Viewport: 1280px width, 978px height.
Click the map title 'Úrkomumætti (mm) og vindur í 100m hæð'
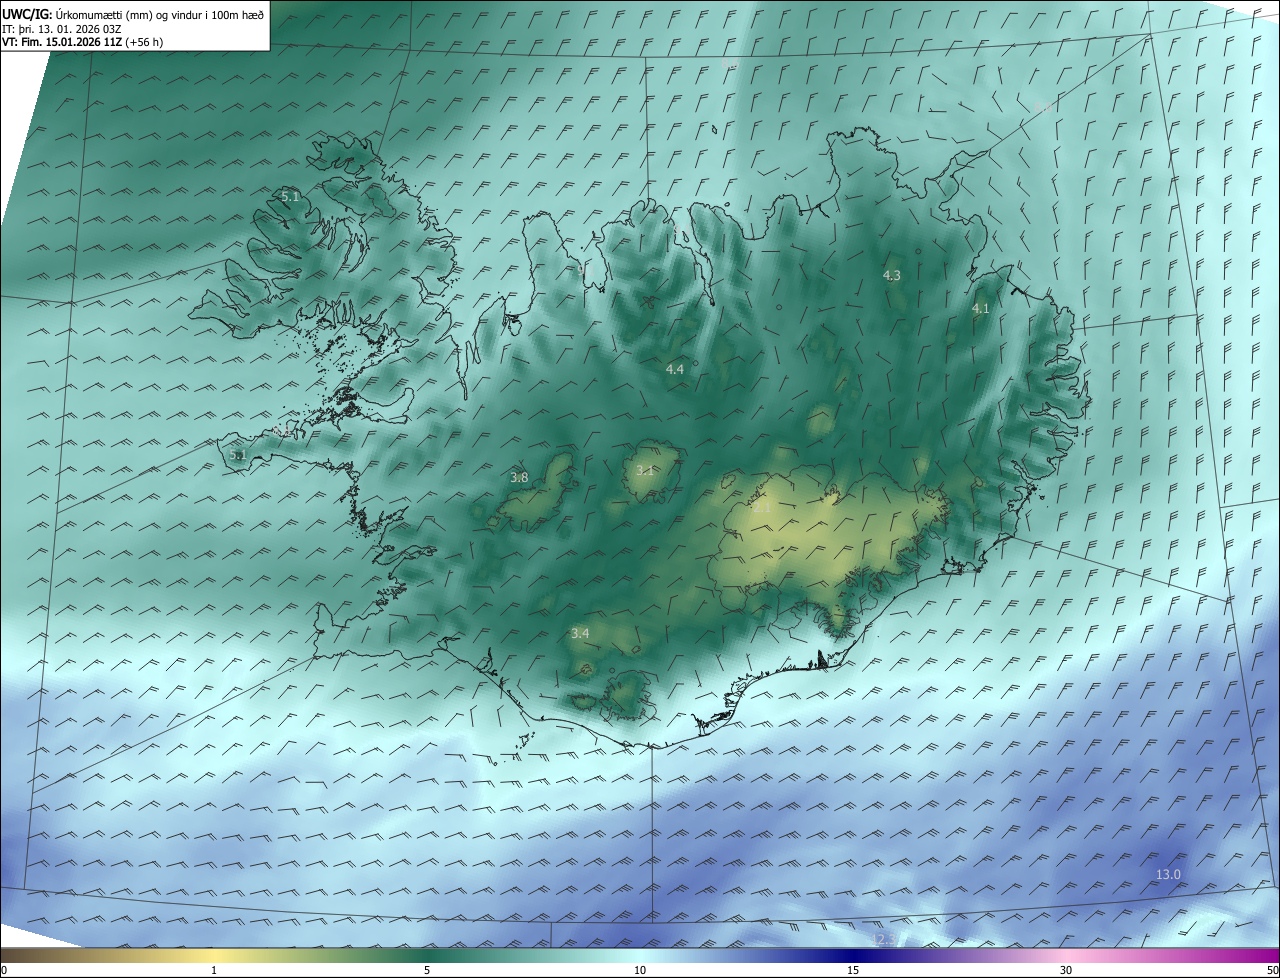click(161, 14)
